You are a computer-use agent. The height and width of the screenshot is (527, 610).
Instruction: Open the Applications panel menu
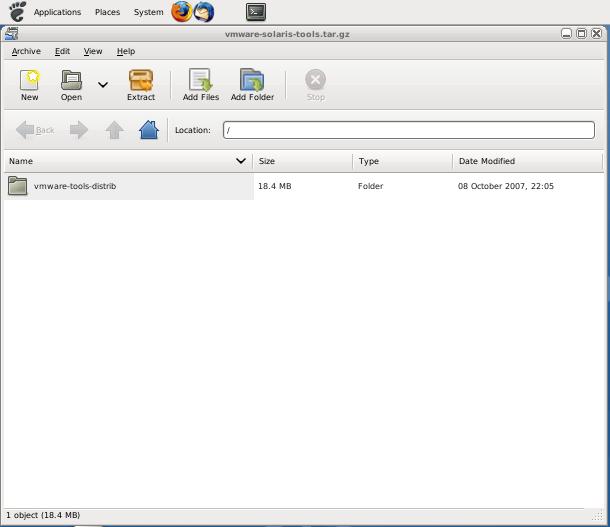57,12
